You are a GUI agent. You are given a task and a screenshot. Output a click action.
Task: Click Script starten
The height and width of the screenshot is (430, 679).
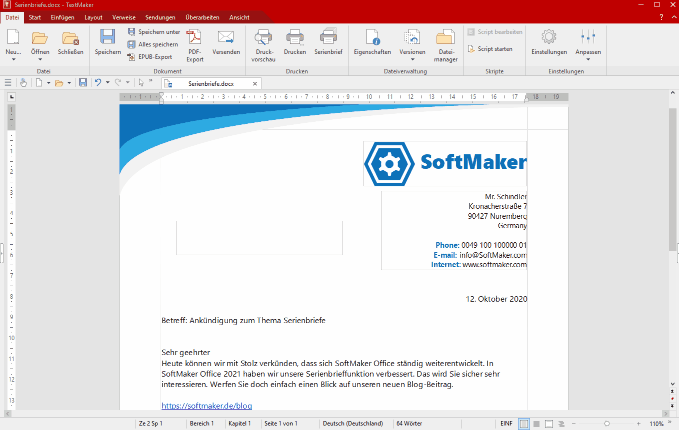(x=490, y=49)
